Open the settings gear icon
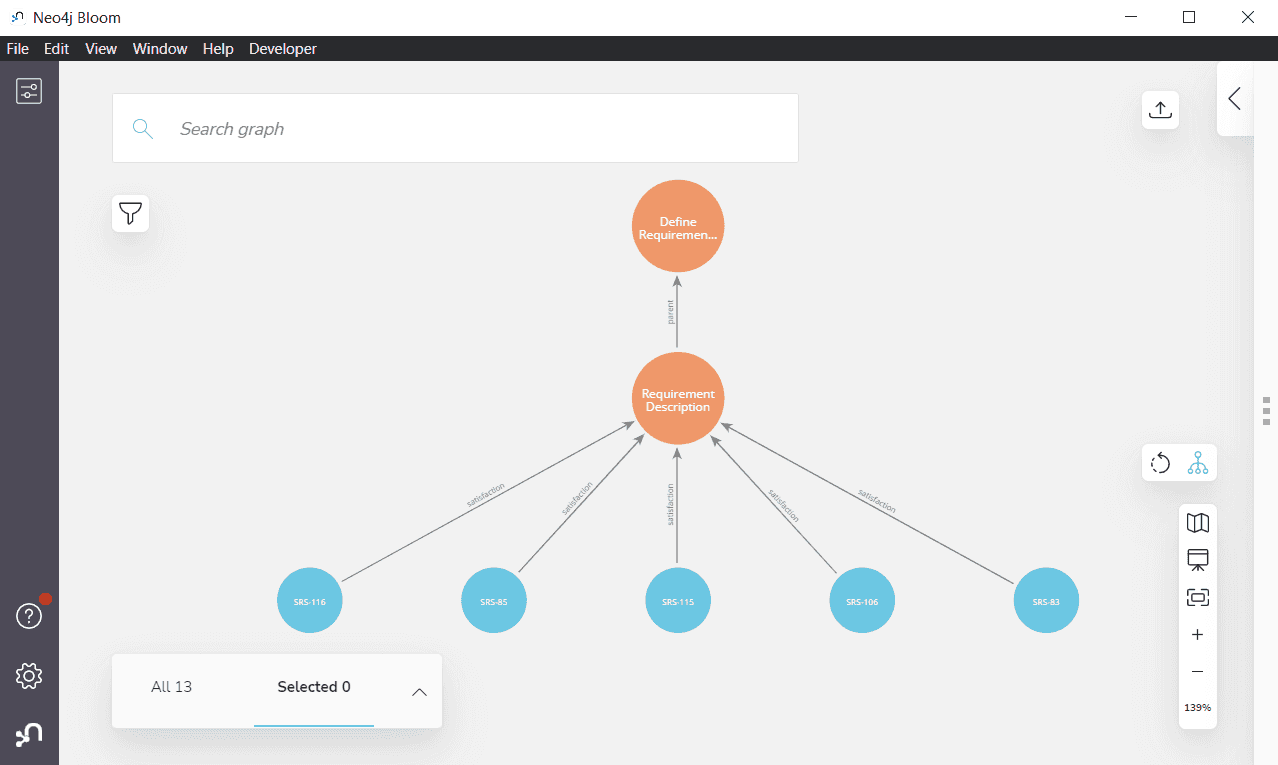This screenshot has width=1278, height=765. [29, 677]
